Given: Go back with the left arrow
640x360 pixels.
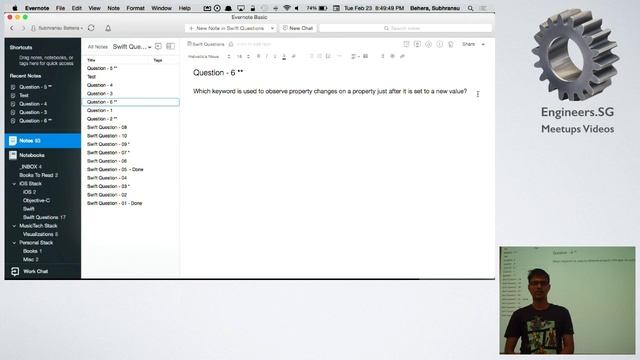Looking at the screenshot, I should [x=12, y=28].
